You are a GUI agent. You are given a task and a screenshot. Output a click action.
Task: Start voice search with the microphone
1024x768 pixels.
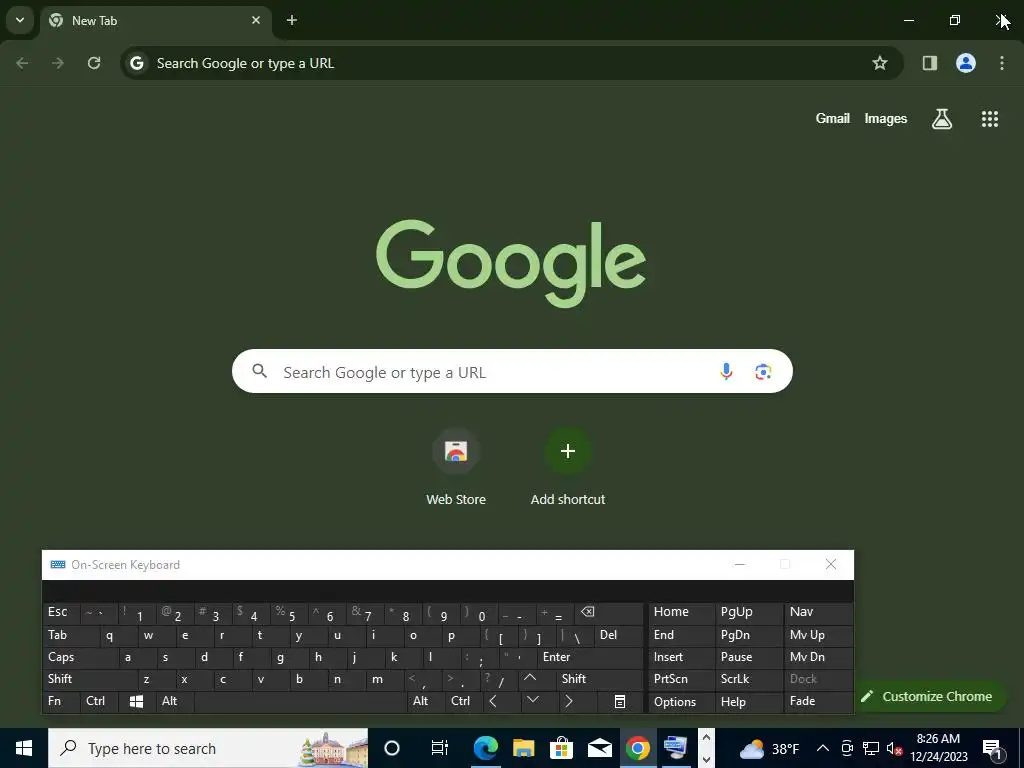[x=726, y=372]
